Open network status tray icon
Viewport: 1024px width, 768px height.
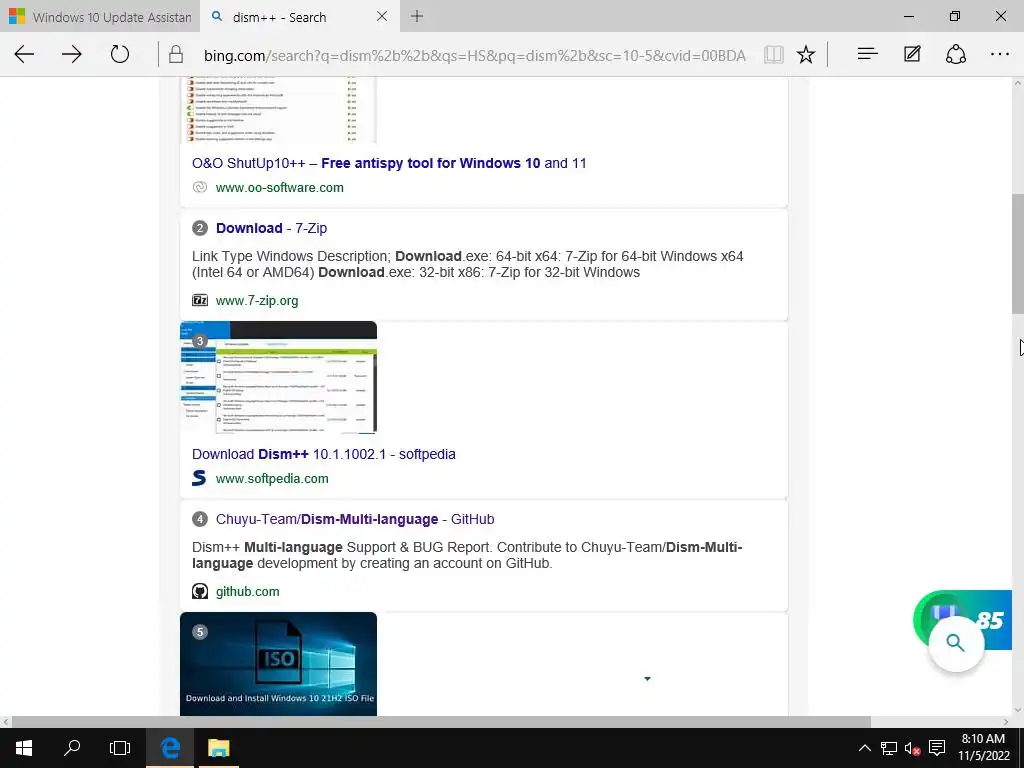[888, 748]
